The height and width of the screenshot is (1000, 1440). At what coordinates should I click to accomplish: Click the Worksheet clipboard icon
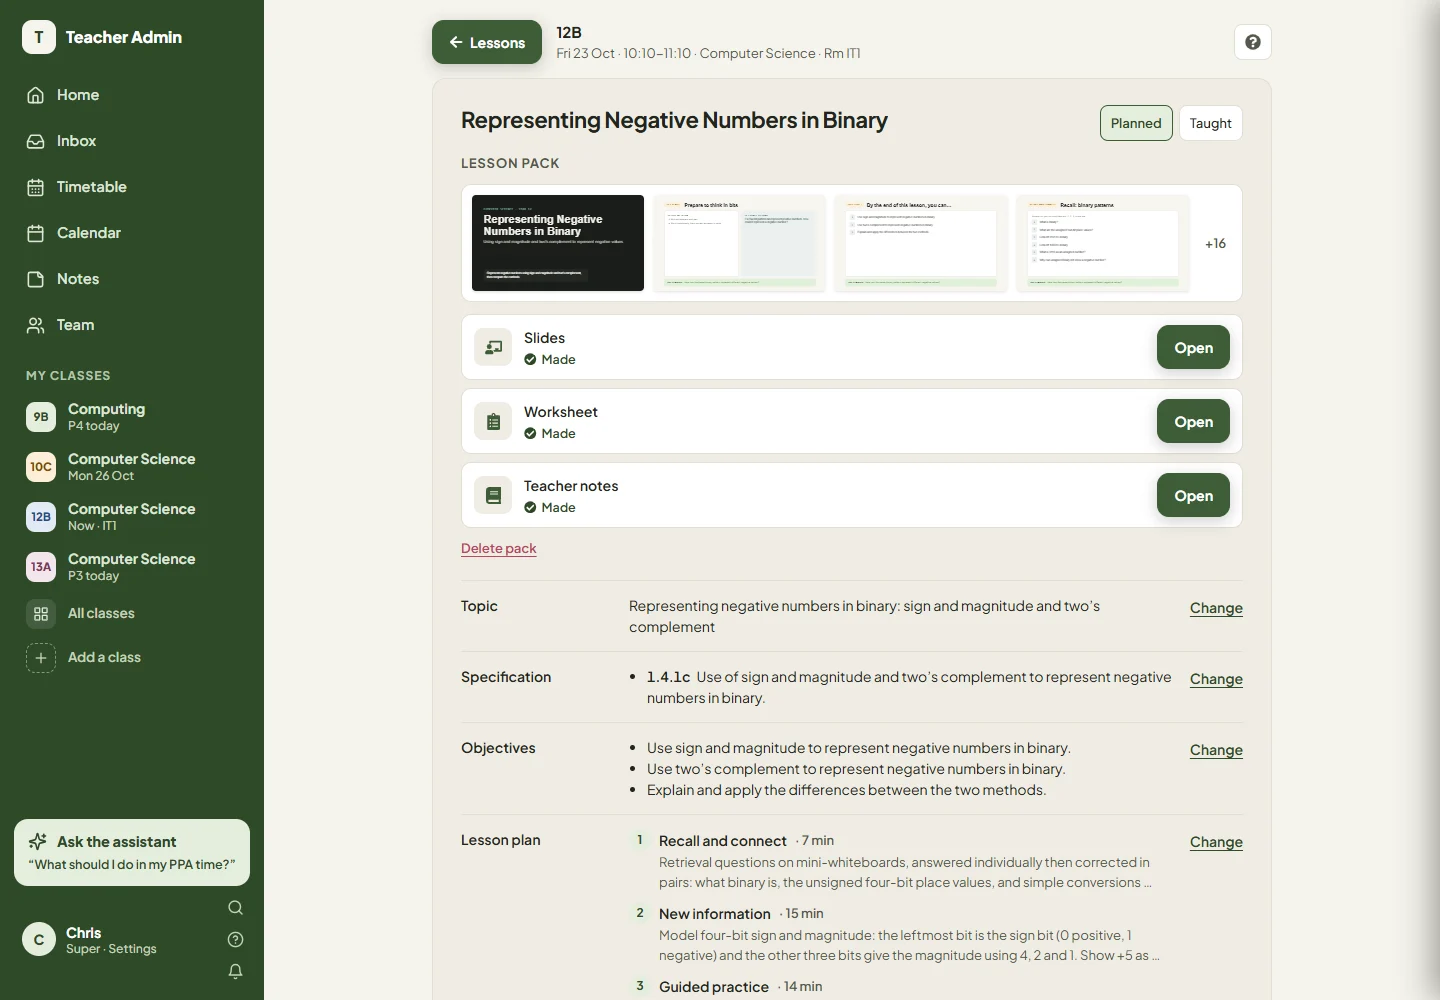[x=493, y=421]
